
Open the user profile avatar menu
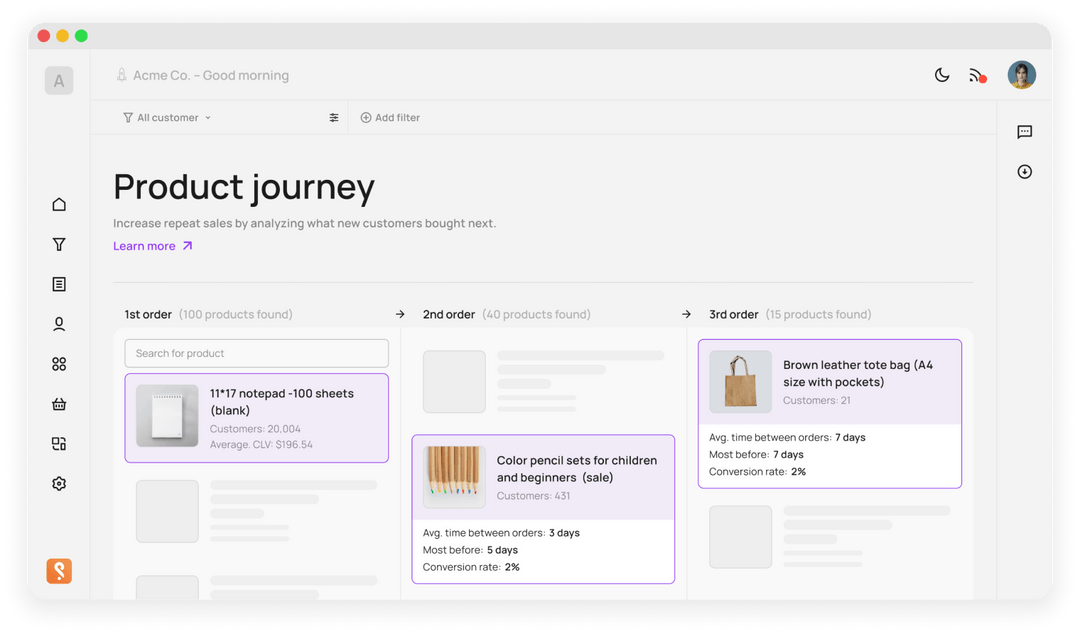[1021, 75]
